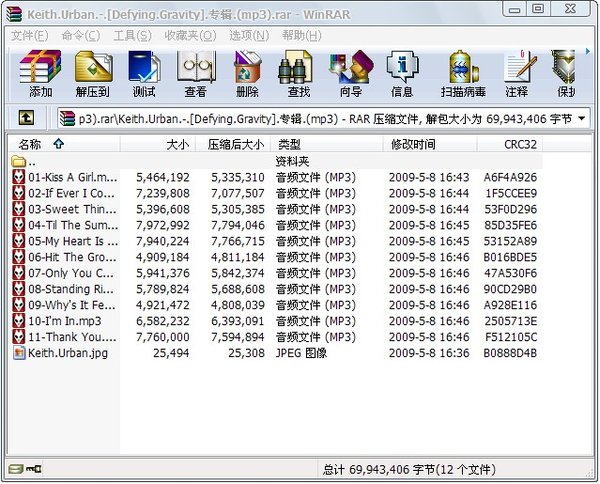The image size is (600, 484).
Task: Click the 添加 (Add) toolbar icon
Action: click(40, 74)
